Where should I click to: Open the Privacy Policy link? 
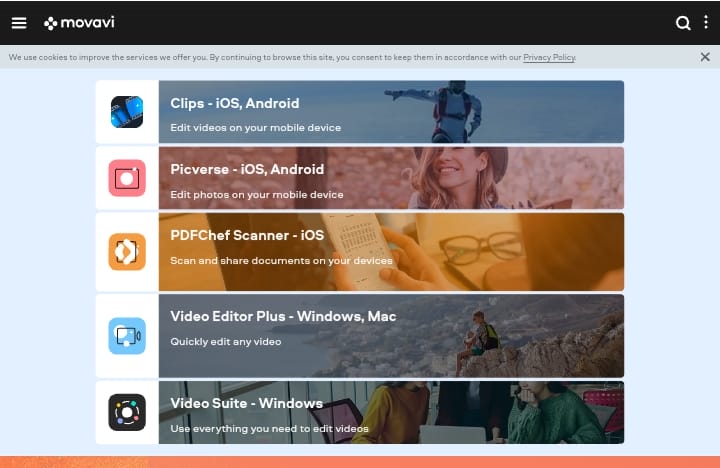tap(549, 57)
